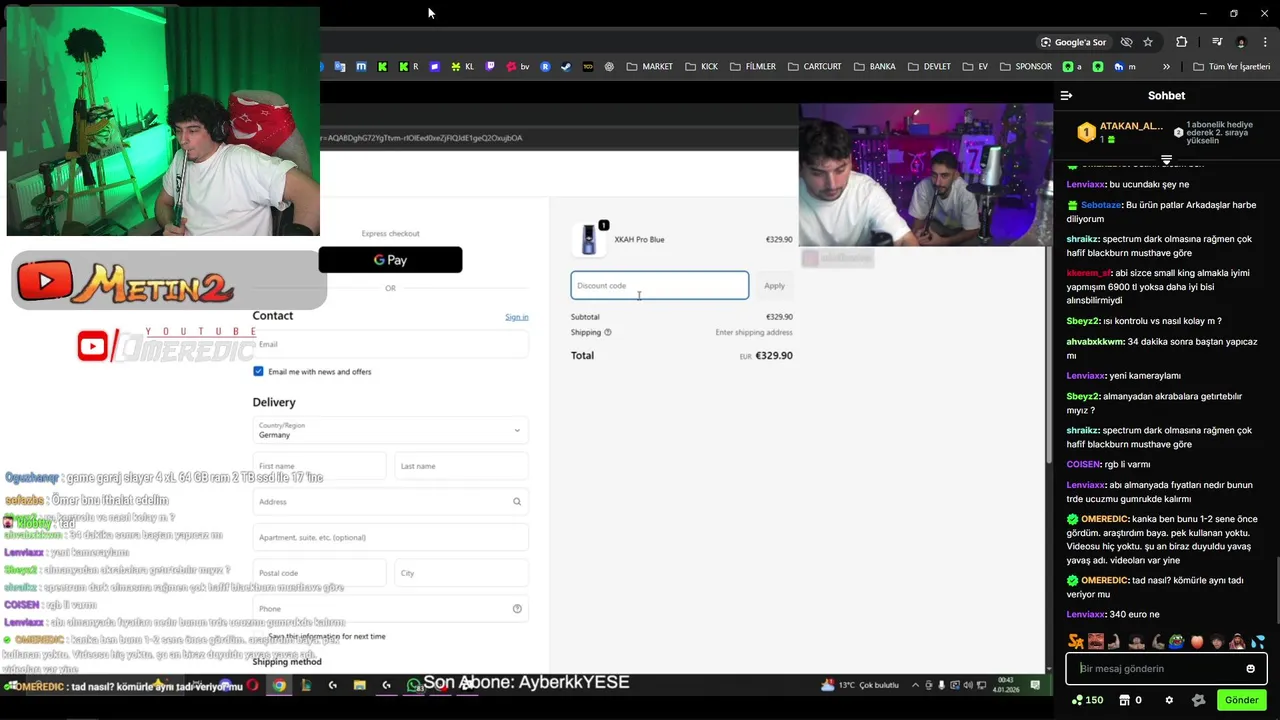The width and height of the screenshot is (1280, 720).
Task: Open the Country/Region Germany dropdown
Action: click(390, 430)
